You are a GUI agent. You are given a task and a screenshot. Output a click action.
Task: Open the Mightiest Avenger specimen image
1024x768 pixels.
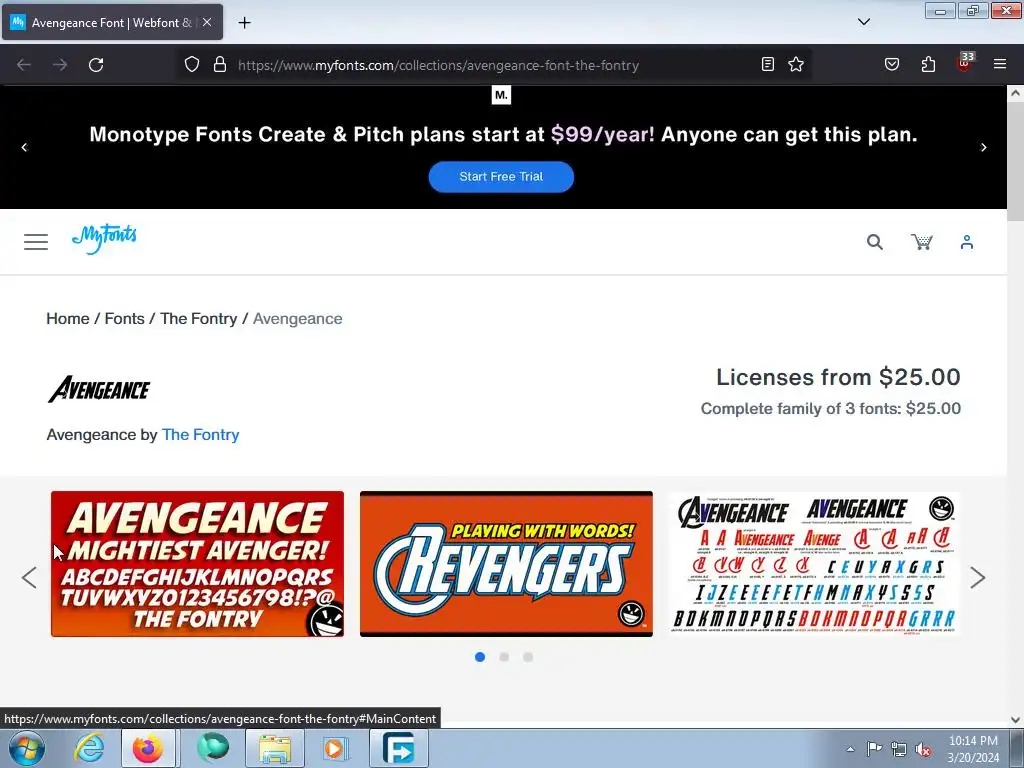tap(197, 564)
